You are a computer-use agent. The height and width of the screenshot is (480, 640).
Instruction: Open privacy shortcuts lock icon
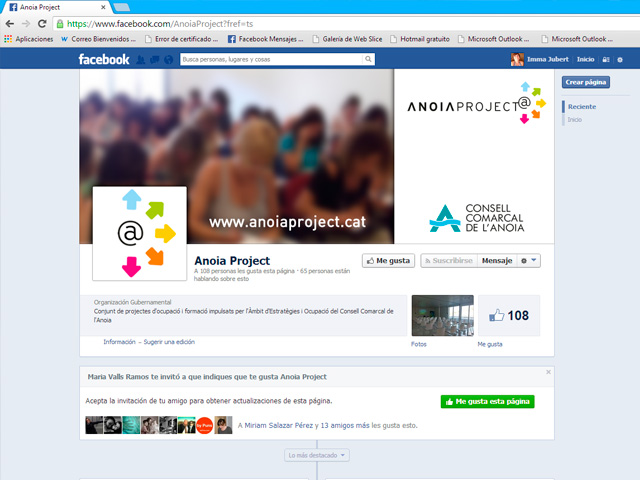point(606,60)
